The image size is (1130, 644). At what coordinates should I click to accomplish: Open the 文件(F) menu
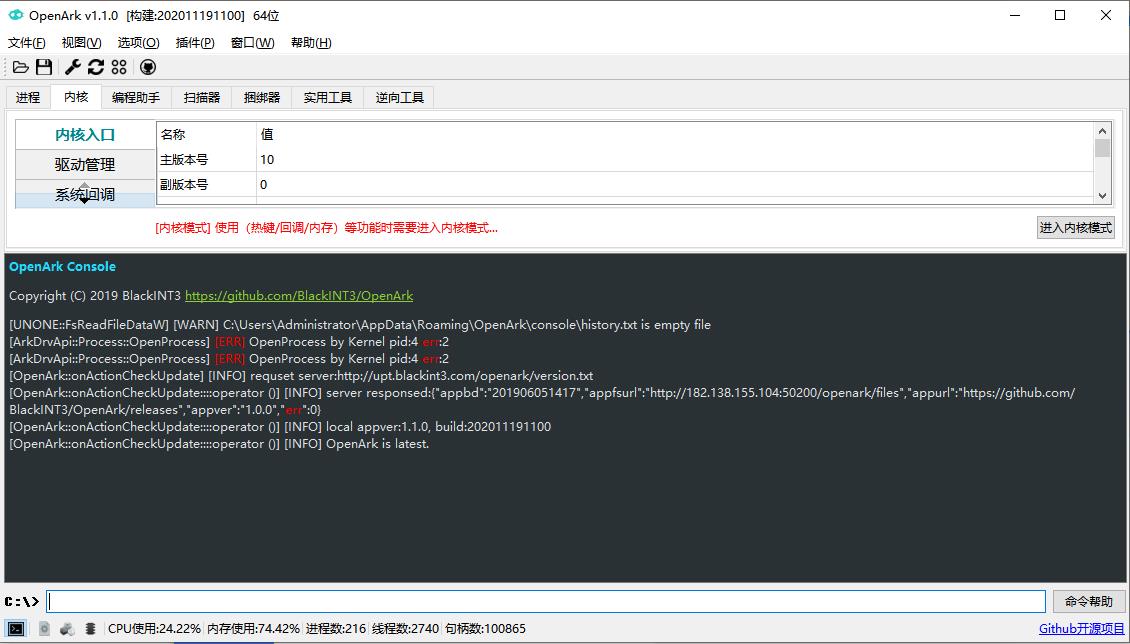[x=27, y=43]
